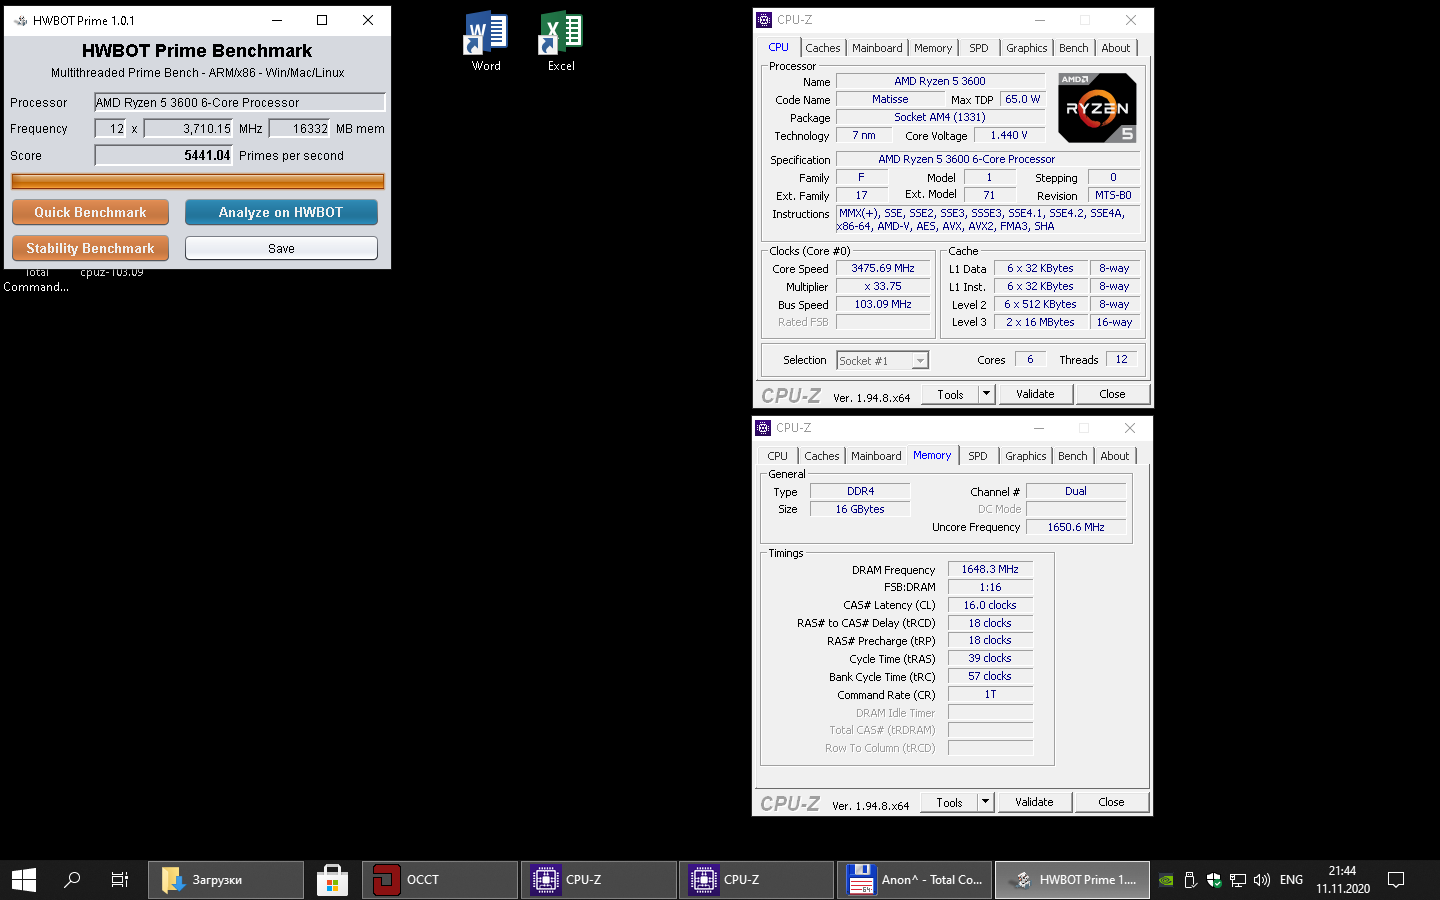Open volume speaker tray icon
Image resolution: width=1440 pixels, height=900 pixels.
click(1262, 880)
